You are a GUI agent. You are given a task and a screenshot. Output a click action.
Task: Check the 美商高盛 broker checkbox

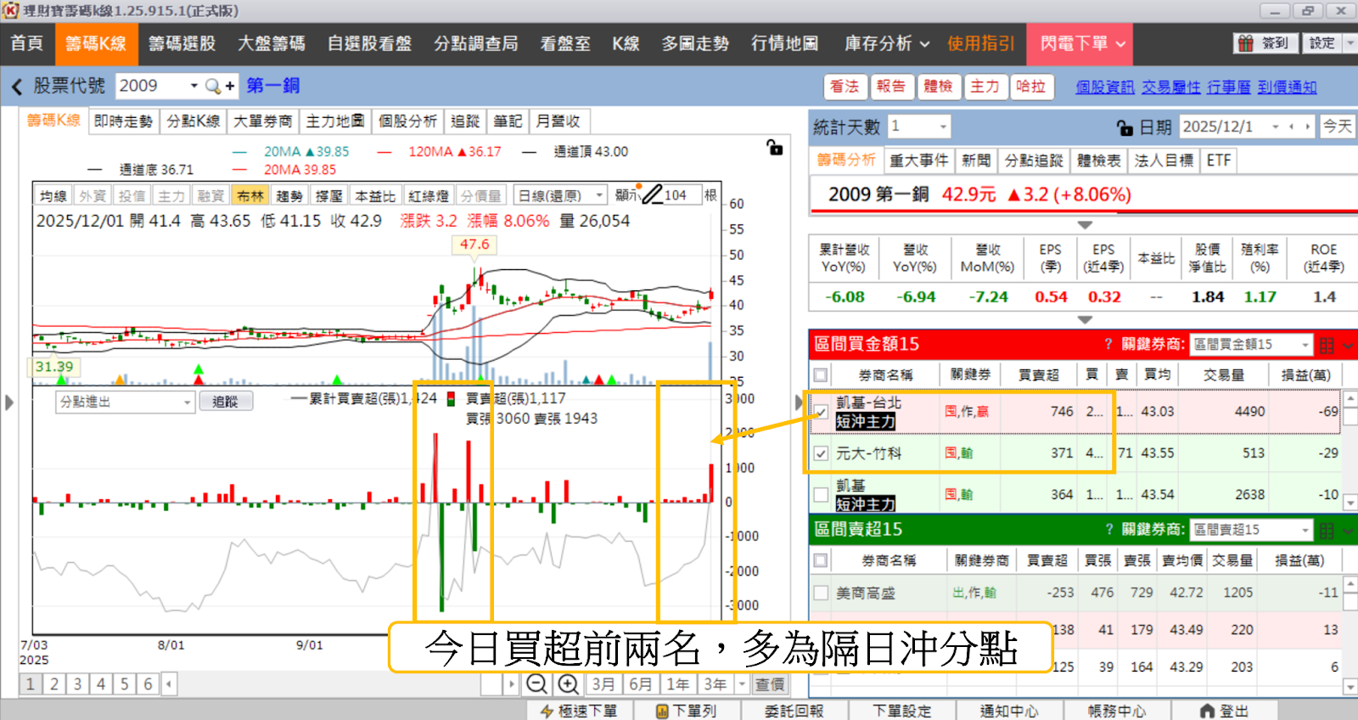tap(821, 593)
